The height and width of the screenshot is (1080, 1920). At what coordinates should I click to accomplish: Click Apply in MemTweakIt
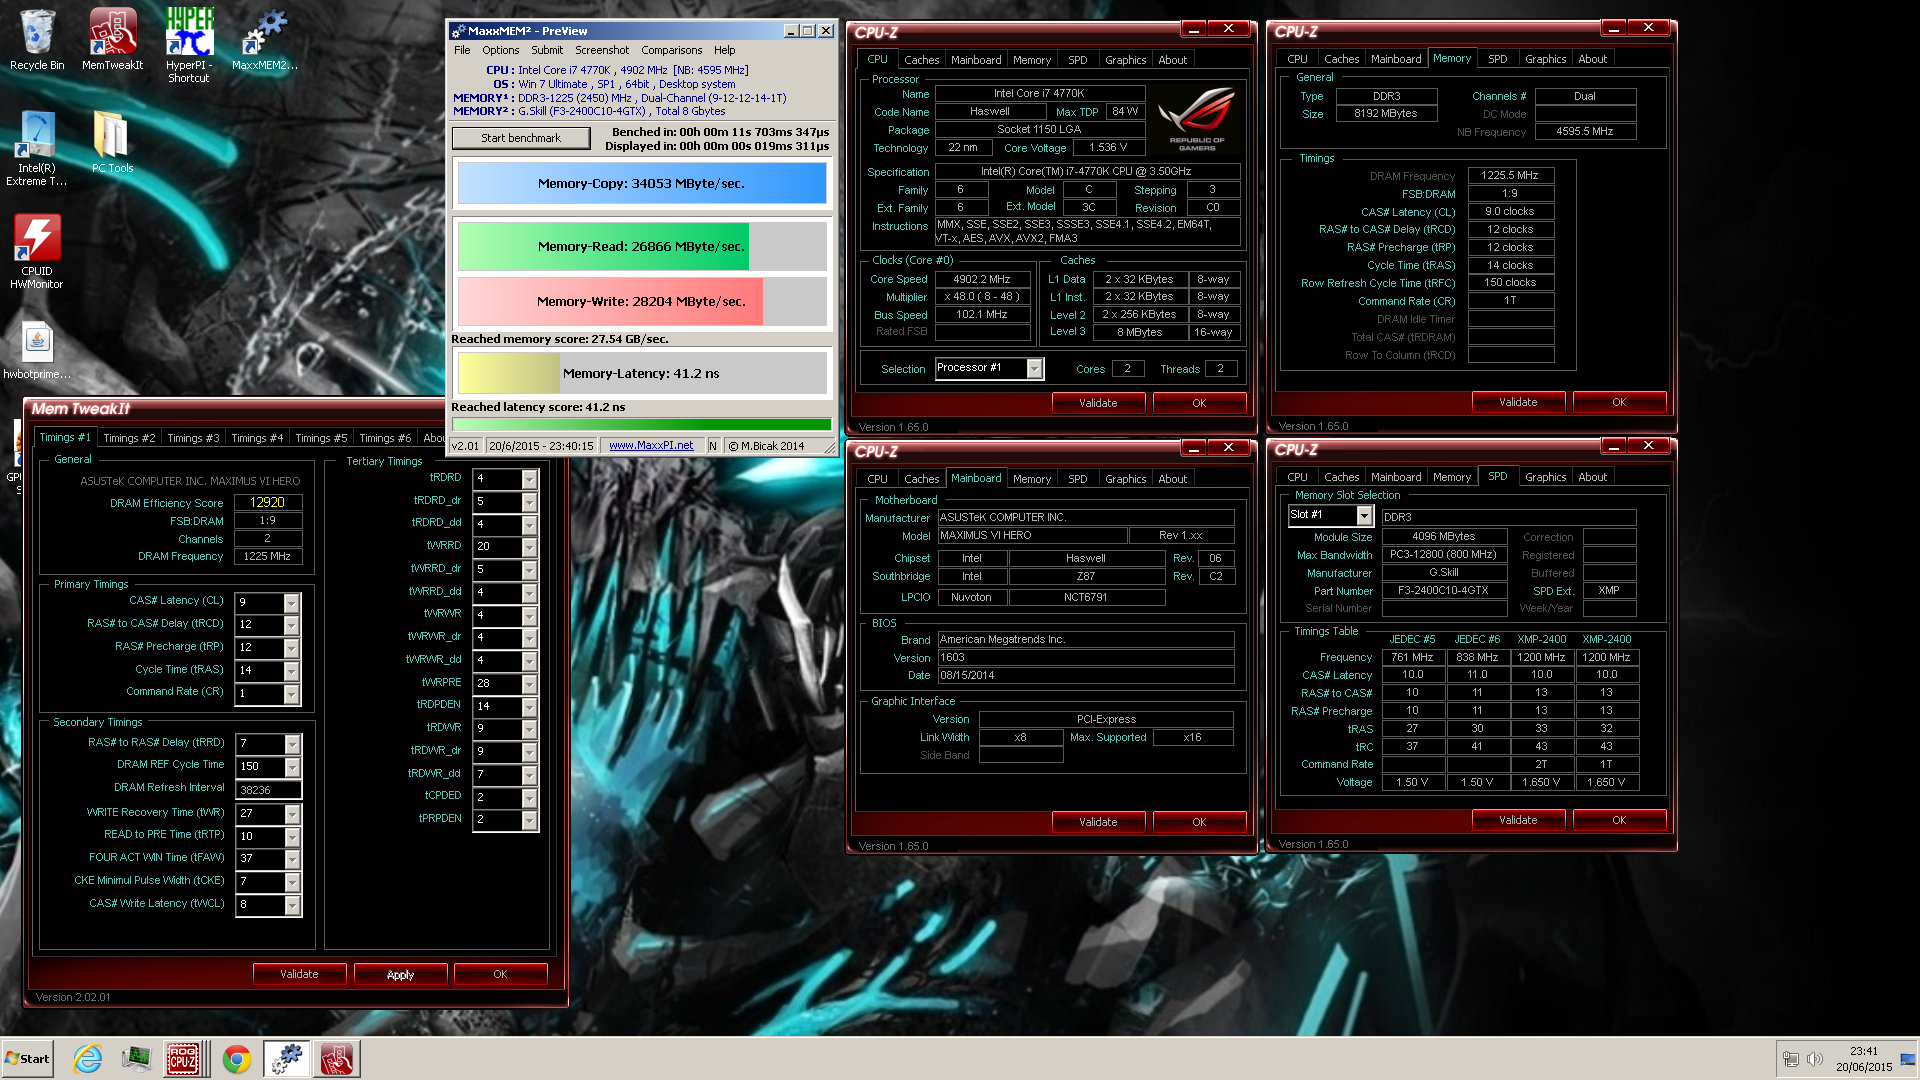click(x=400, y=975)
